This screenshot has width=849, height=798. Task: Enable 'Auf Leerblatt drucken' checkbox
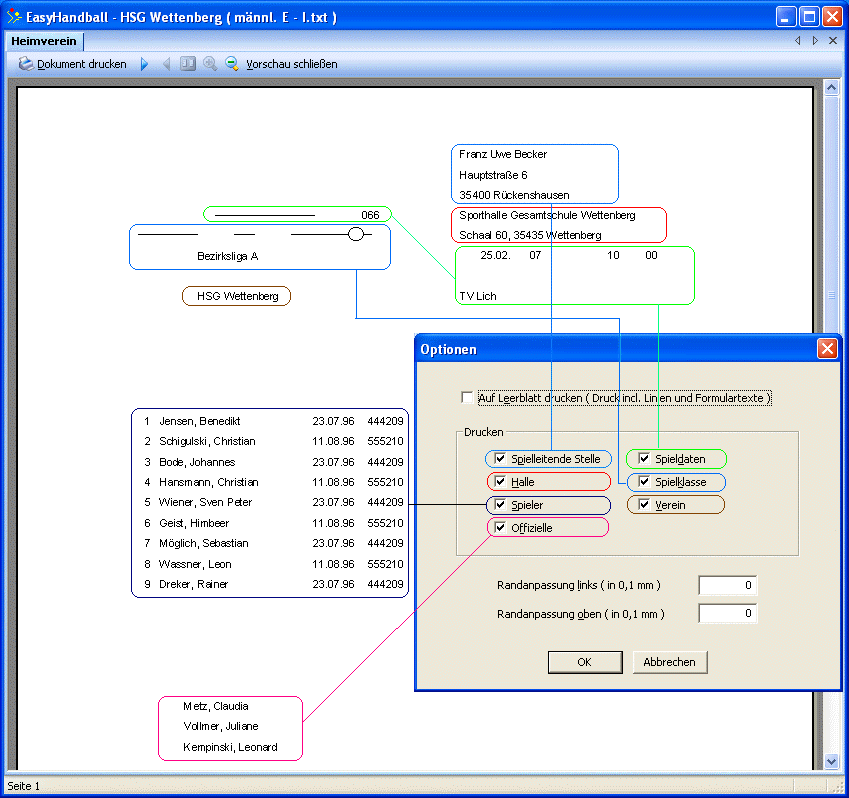click(467, 398)
